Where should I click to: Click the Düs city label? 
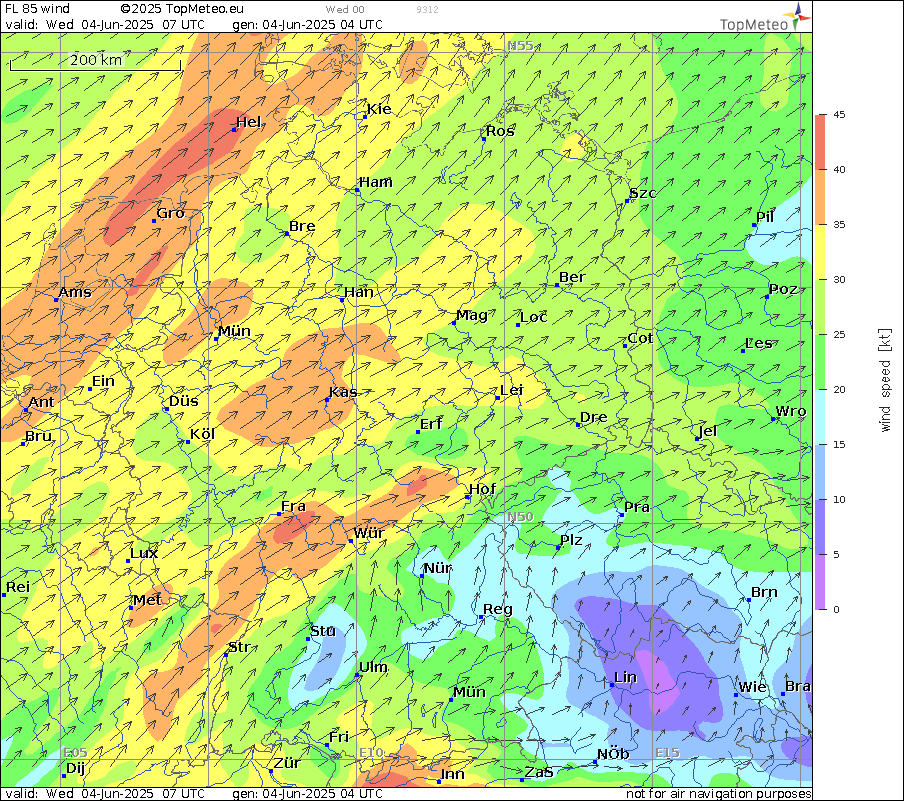tap(184, 401)
